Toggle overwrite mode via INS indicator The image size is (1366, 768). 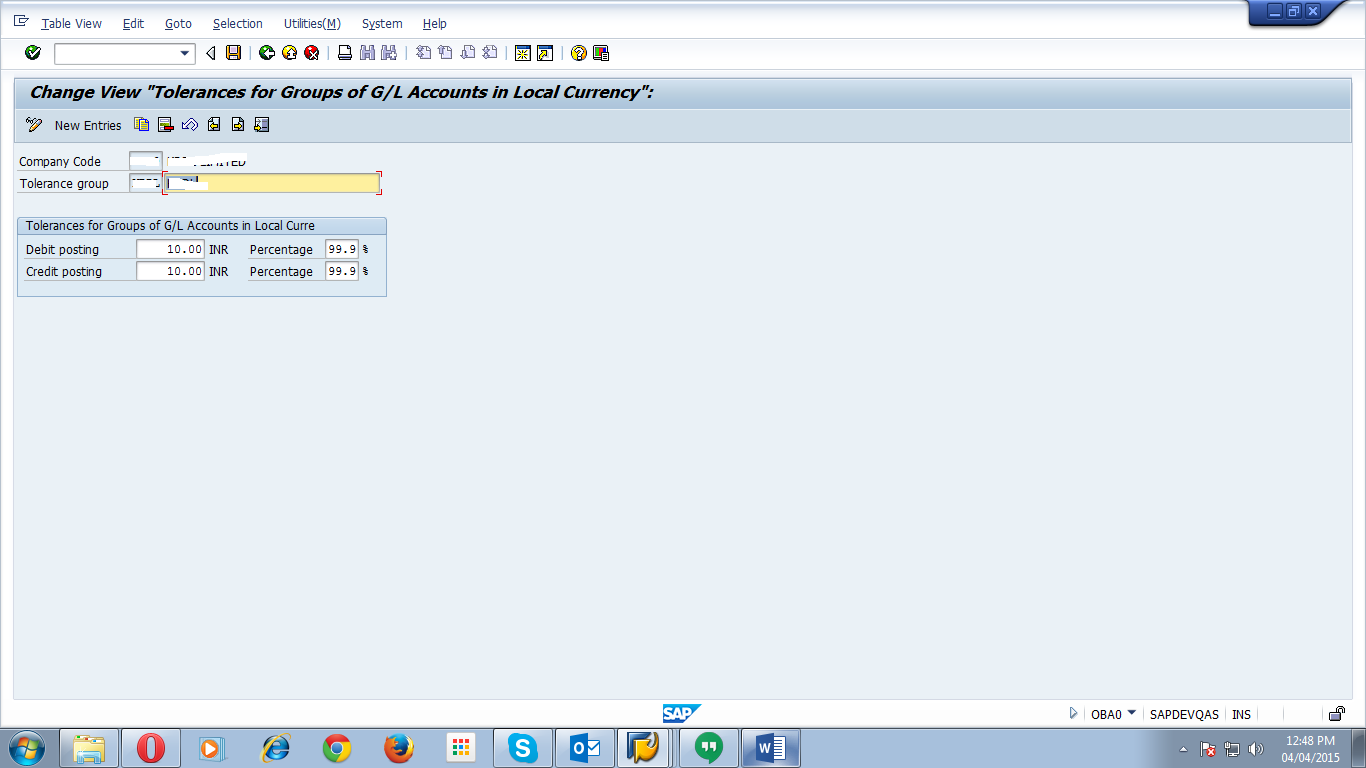tap(1241, 713)
